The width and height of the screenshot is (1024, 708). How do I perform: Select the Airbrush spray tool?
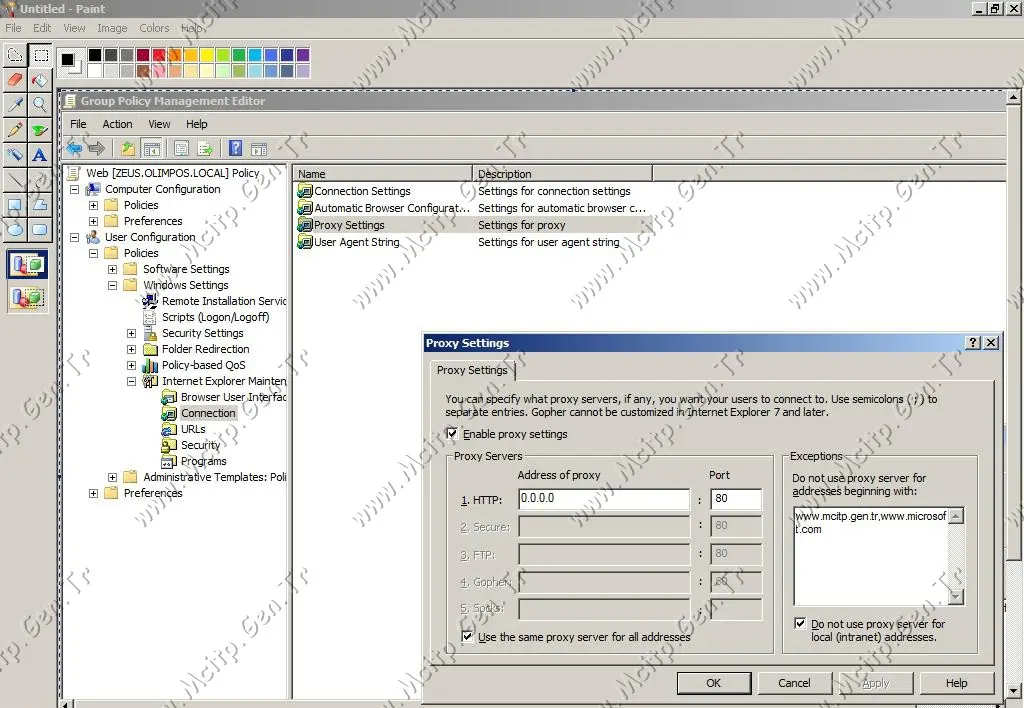coord(15,155)
